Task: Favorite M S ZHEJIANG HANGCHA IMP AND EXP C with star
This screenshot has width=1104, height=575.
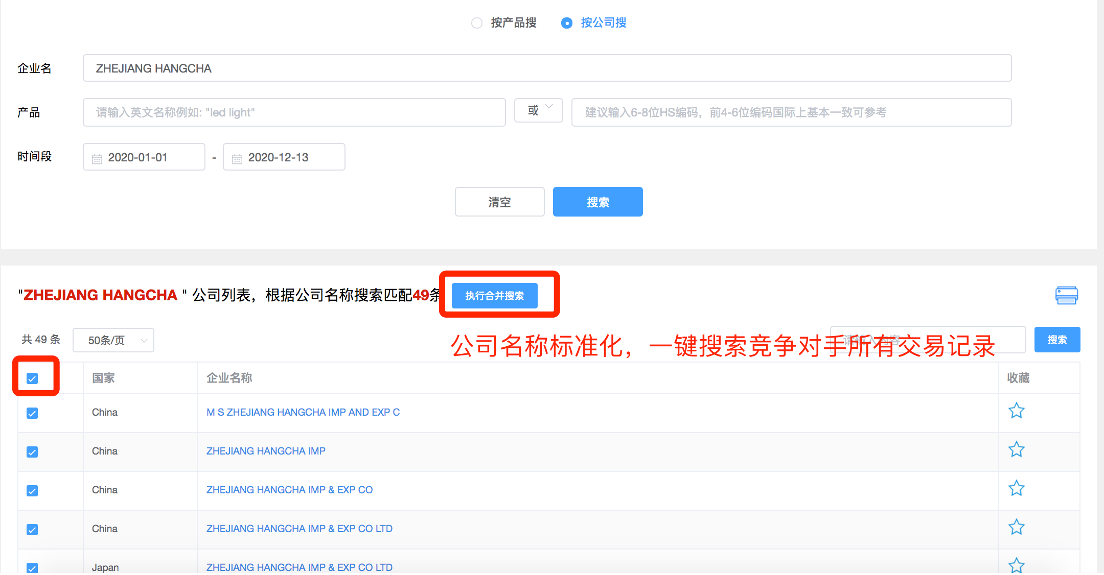Action: click(1016, 410)
